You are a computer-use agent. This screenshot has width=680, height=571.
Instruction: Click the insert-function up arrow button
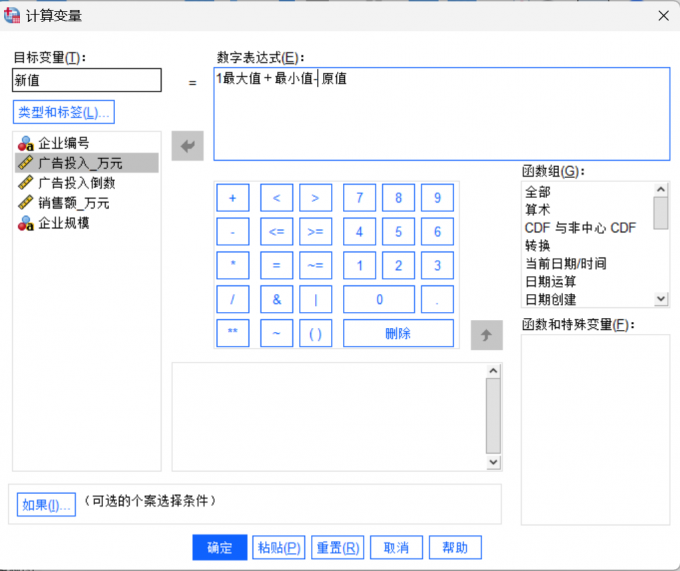point(487,335)
